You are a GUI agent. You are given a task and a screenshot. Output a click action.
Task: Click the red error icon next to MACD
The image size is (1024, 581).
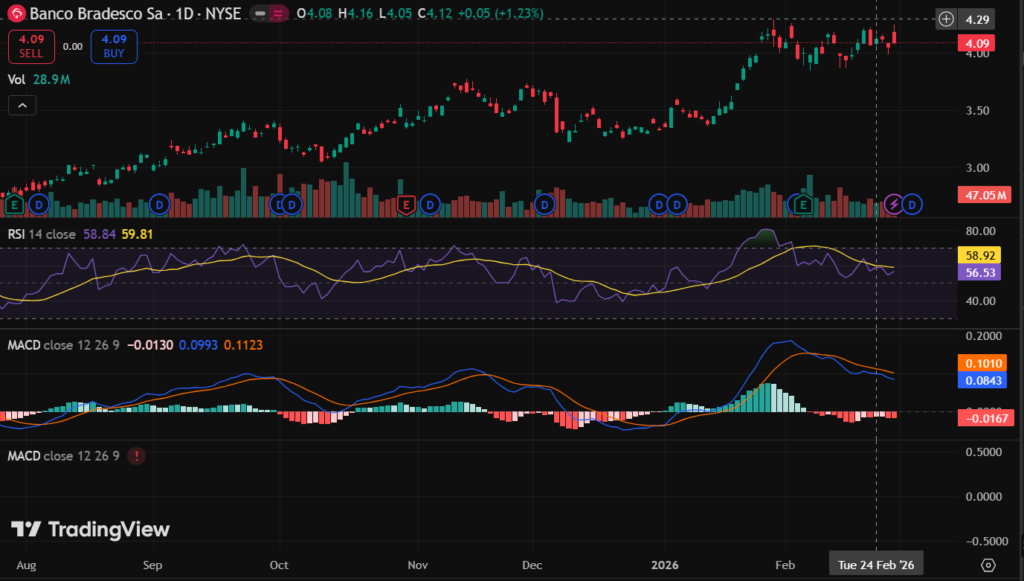135,456
